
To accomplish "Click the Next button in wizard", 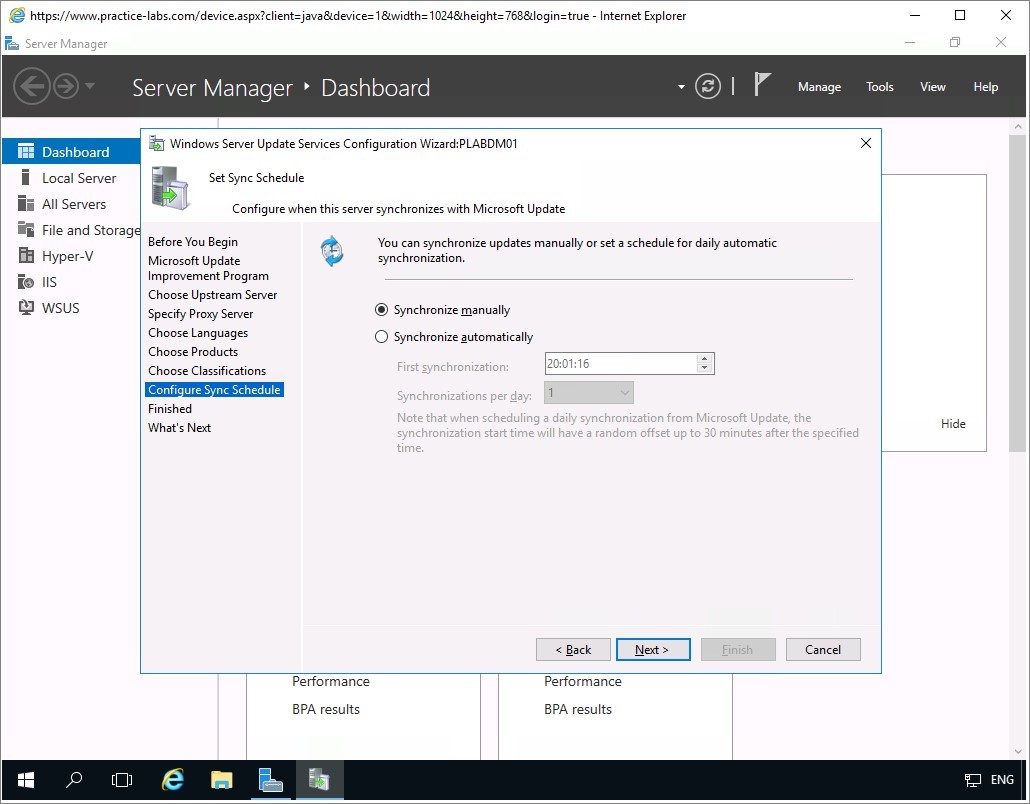I will coord(653,650).
